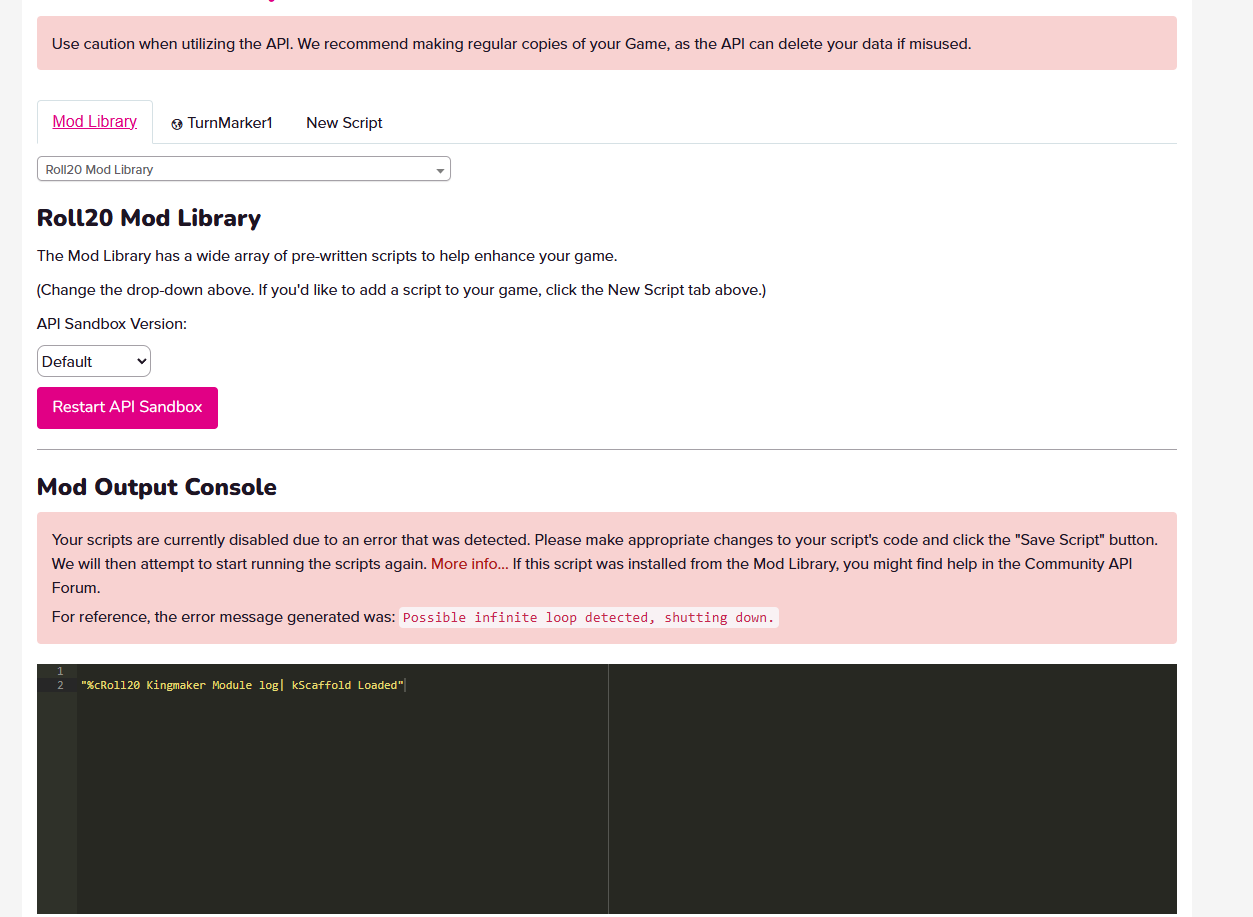This screenshot has height=917, width=1253.
Task: Open the New Script tab
Action: pos(344,123)
